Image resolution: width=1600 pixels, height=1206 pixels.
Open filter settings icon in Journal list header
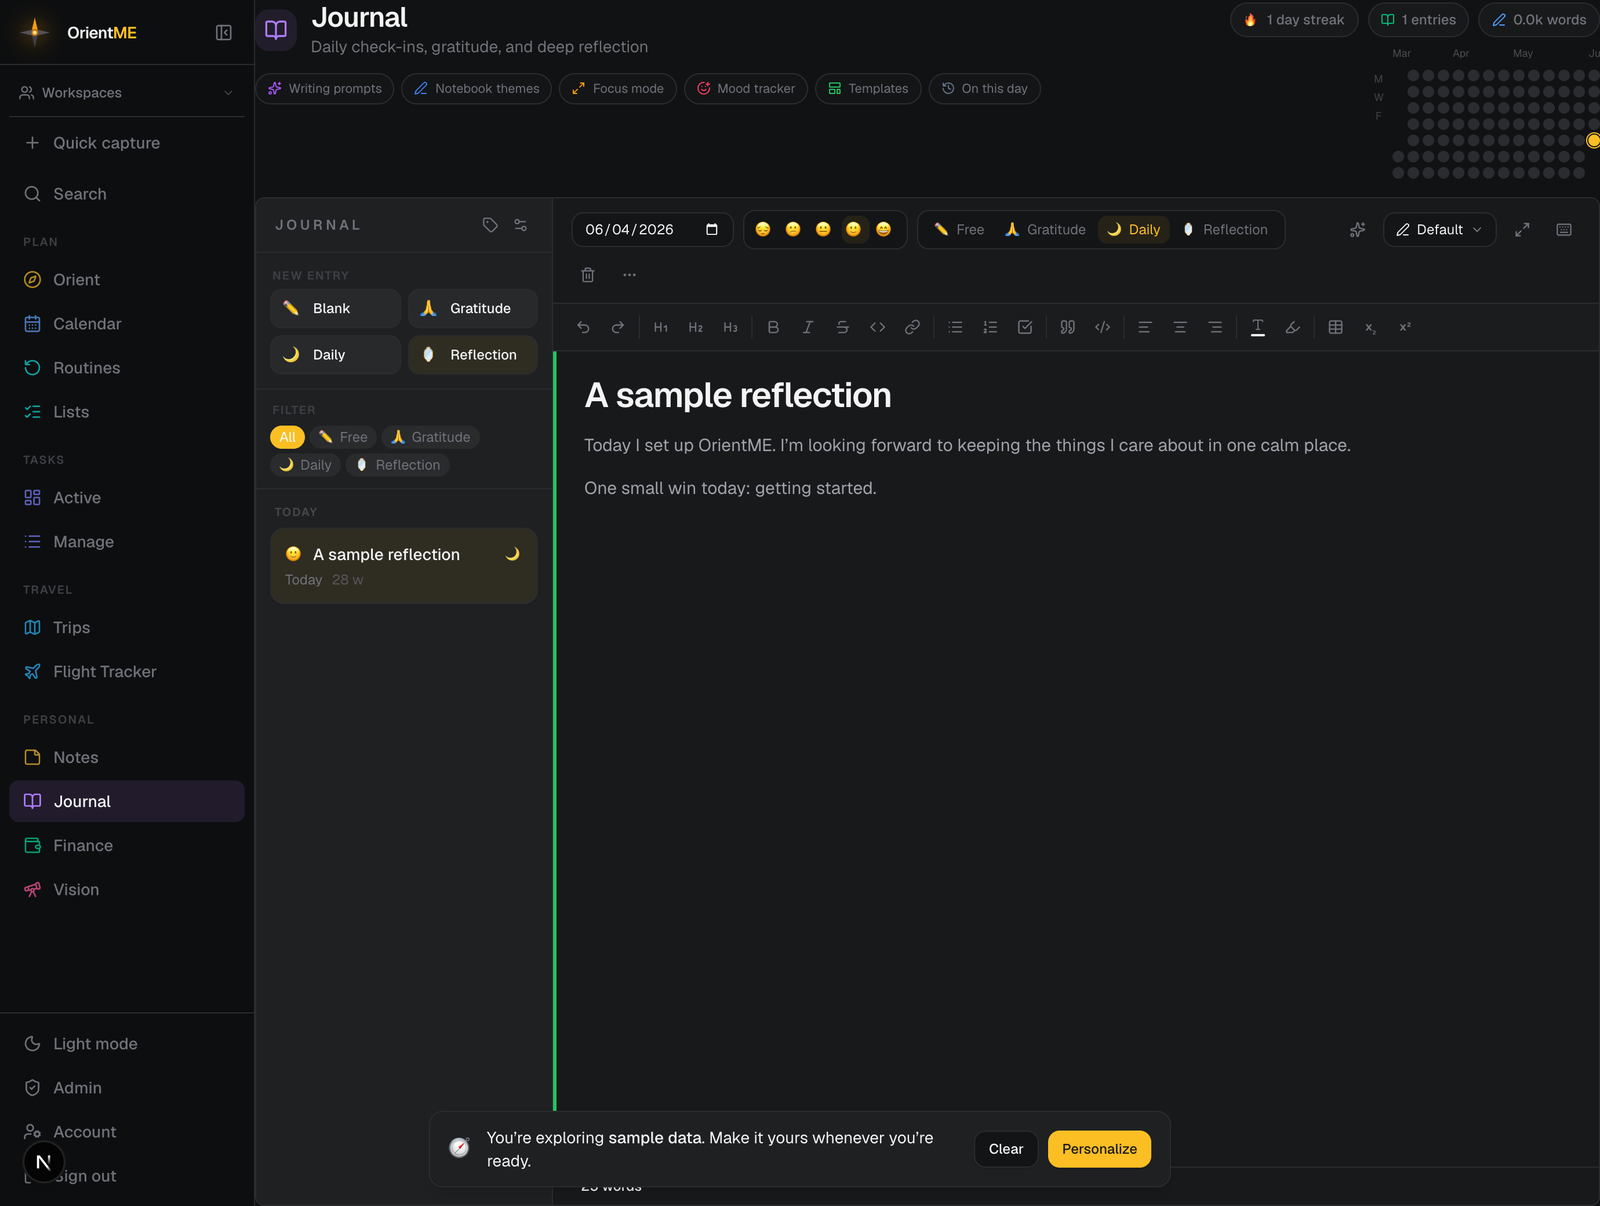521,225
